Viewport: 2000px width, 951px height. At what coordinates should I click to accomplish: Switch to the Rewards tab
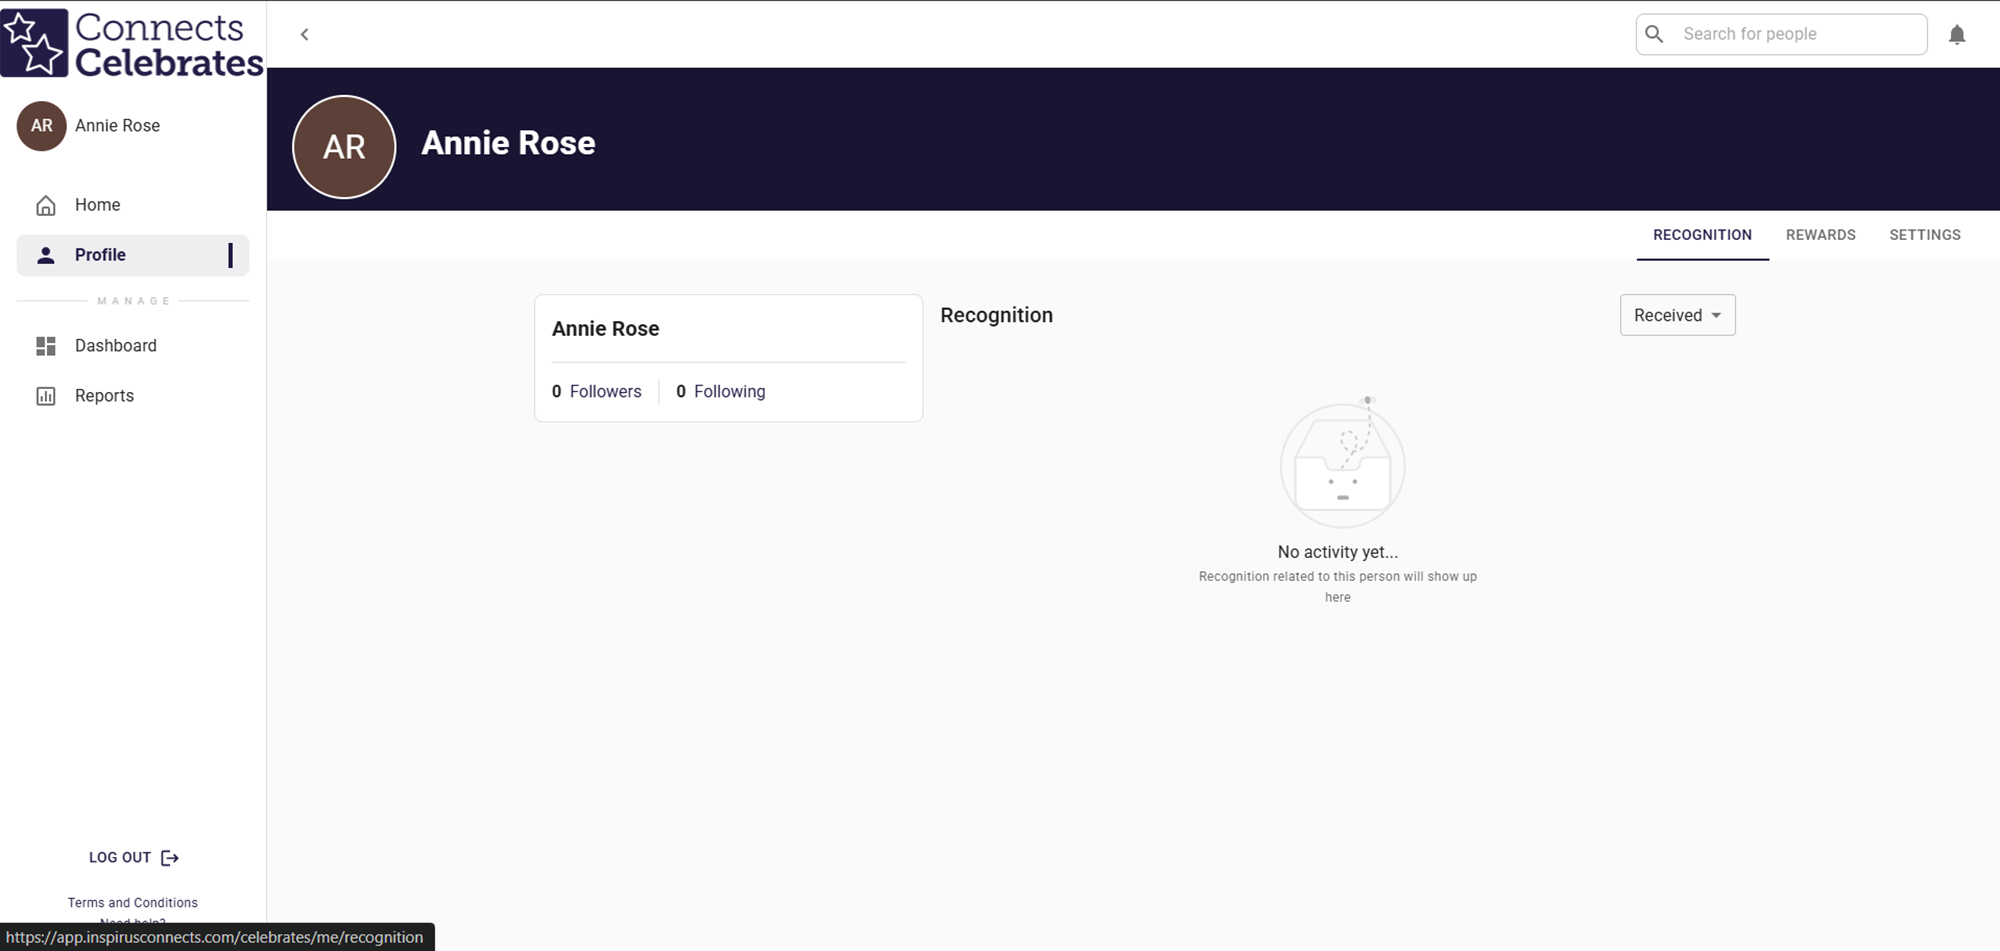click(1821, 235)
